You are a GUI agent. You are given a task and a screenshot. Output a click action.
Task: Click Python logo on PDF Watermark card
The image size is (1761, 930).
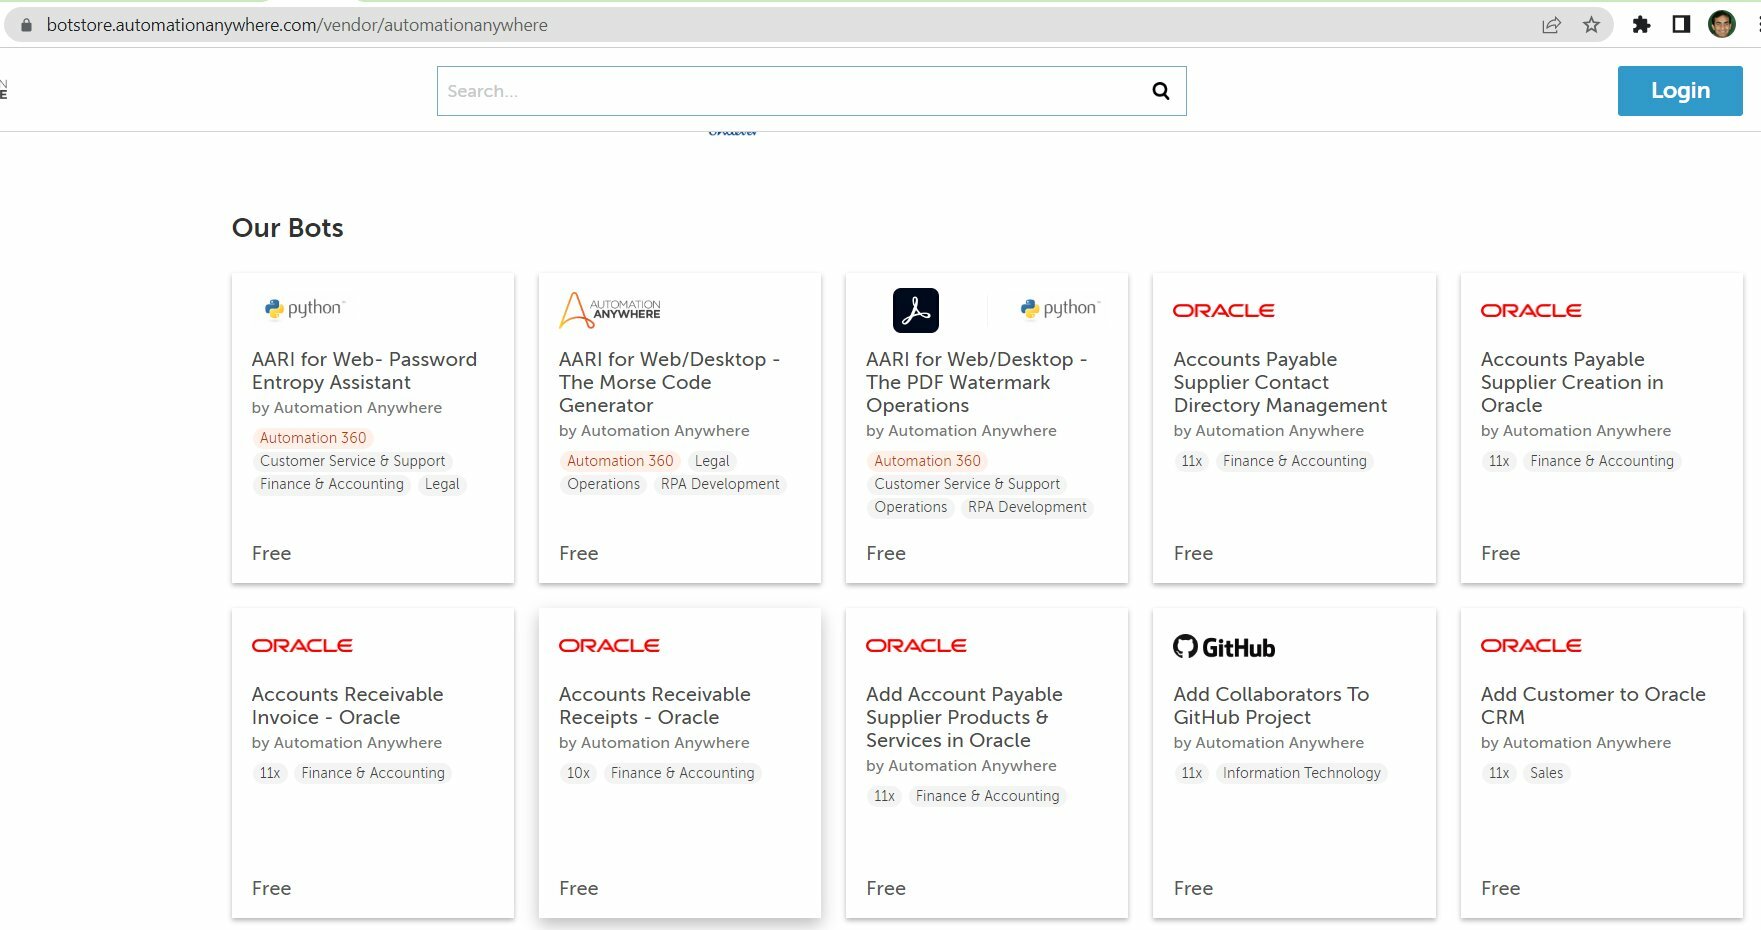(1060, 308)
